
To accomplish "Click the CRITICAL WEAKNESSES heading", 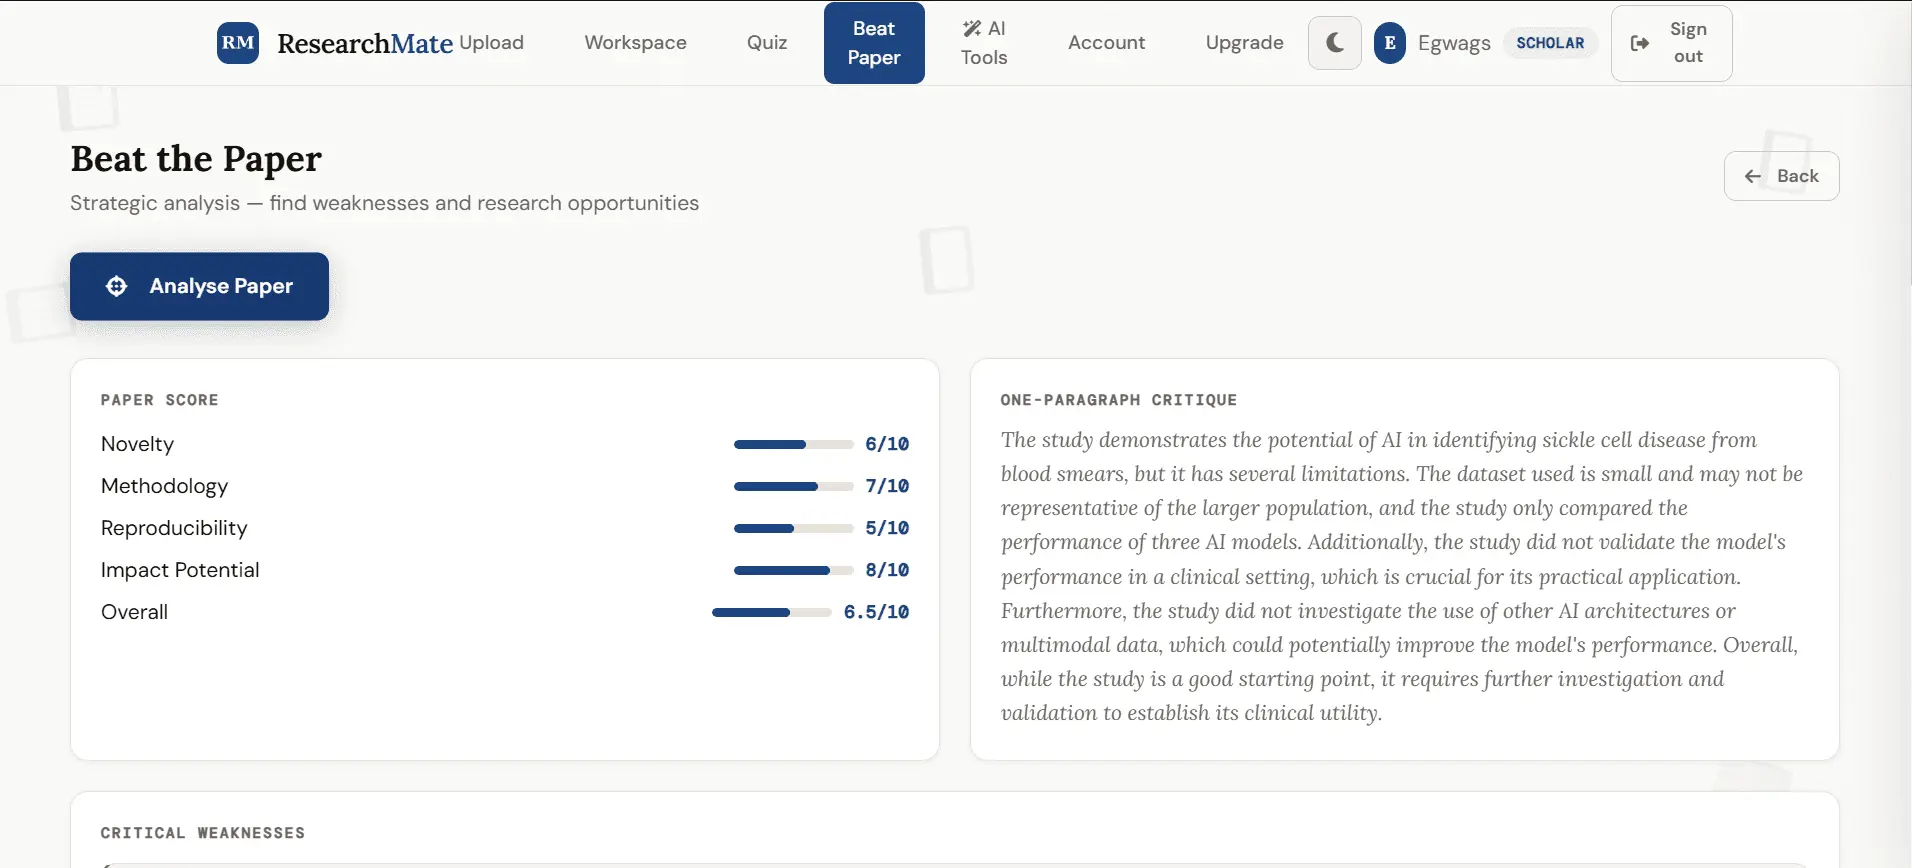I will (203, 833).
